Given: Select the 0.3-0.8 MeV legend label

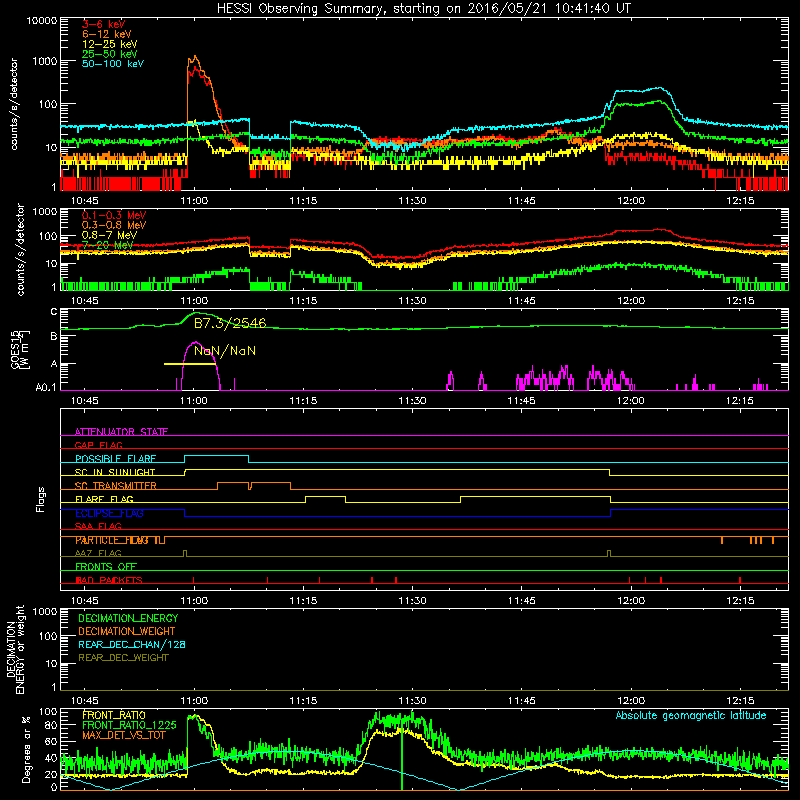Looking at the screenshot, I should pos(114,225).
